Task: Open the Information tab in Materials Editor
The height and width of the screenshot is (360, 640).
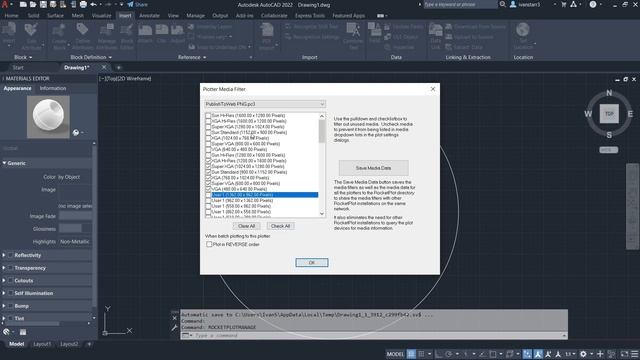Action: (x=53, y=88)
